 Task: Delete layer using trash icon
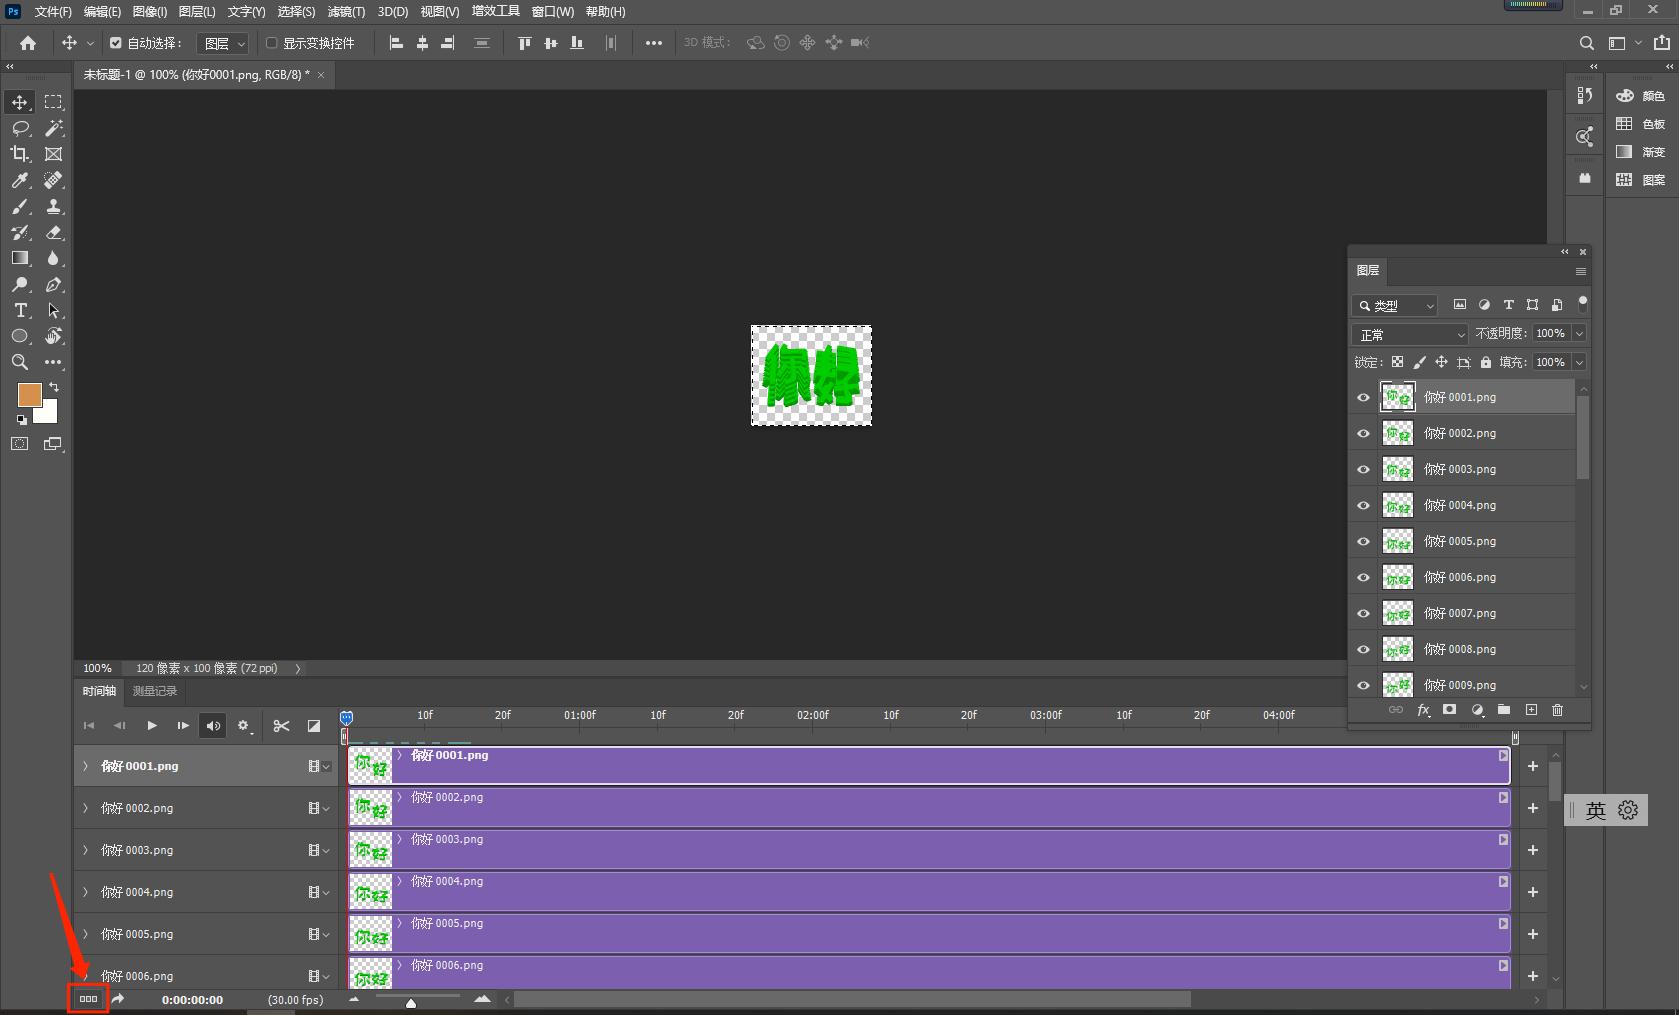coord(1557,710)
